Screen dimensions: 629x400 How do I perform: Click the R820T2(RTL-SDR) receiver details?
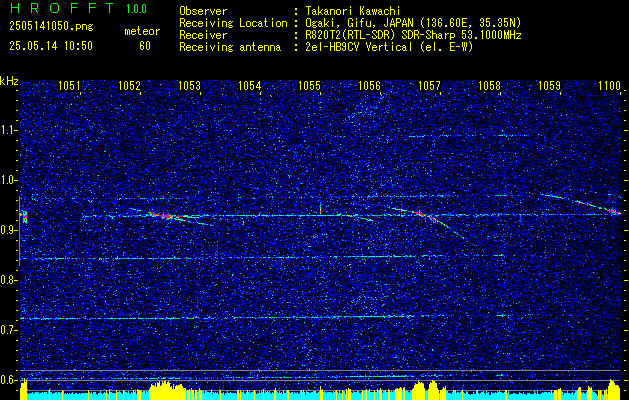413,35
